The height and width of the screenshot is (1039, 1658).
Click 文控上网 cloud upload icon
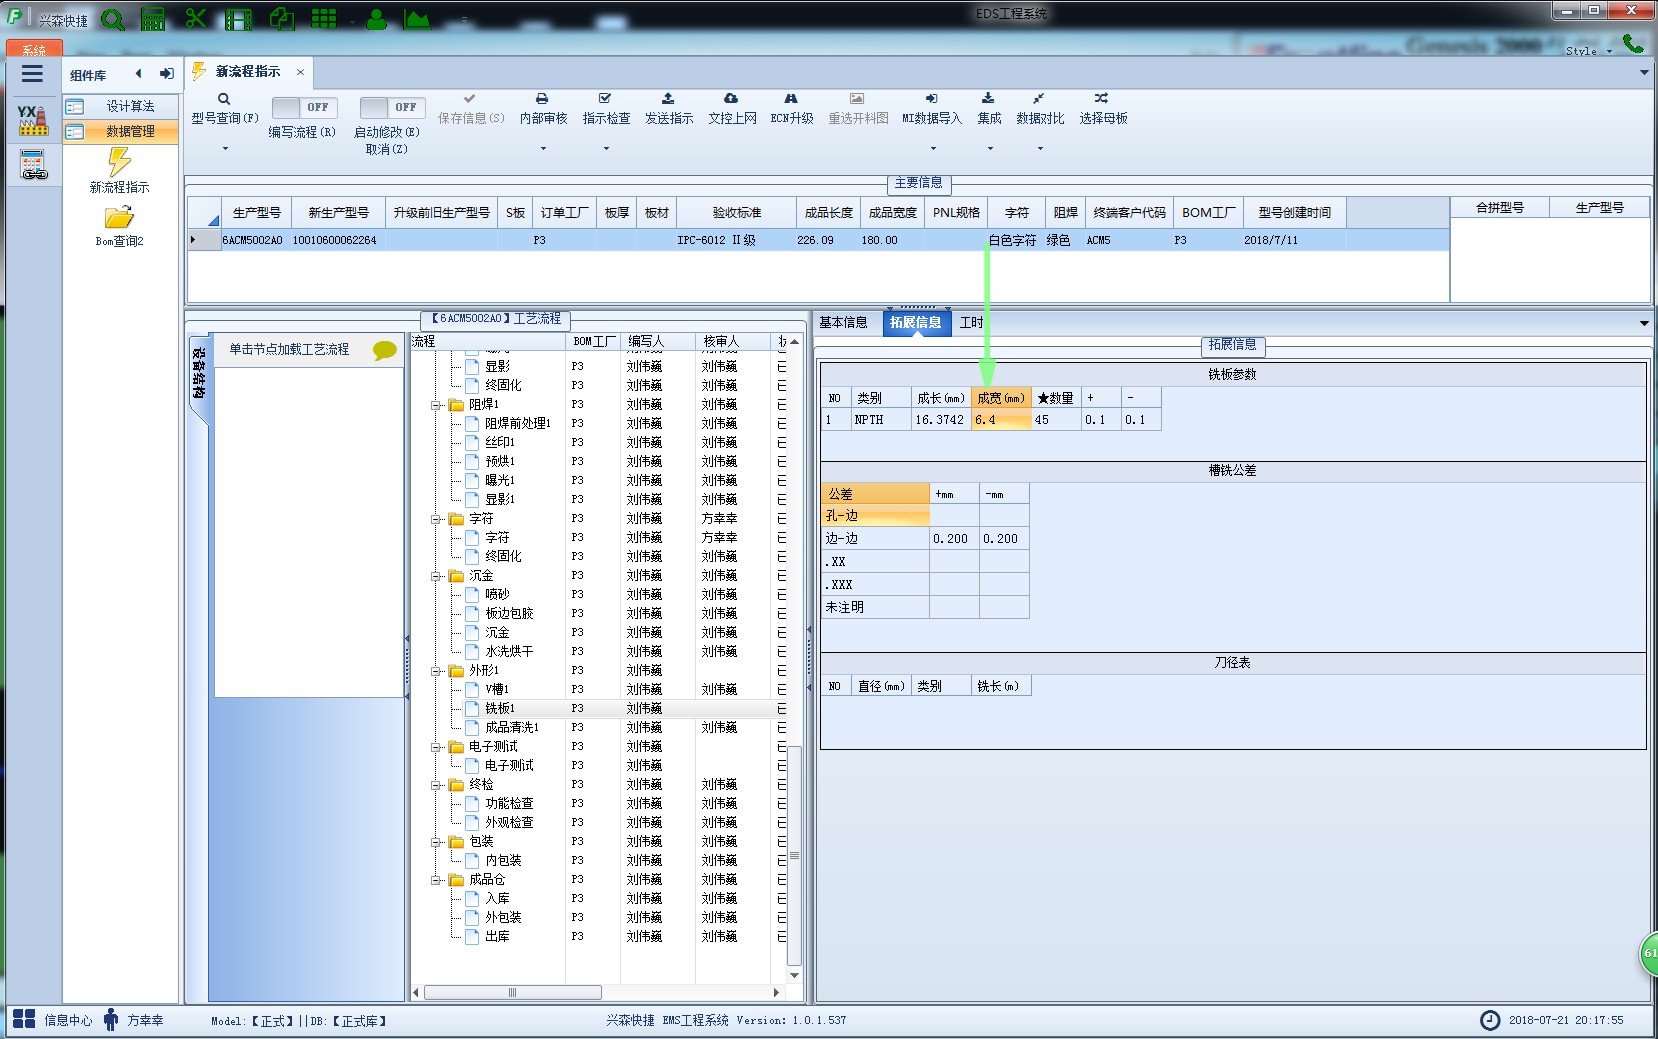731,98
